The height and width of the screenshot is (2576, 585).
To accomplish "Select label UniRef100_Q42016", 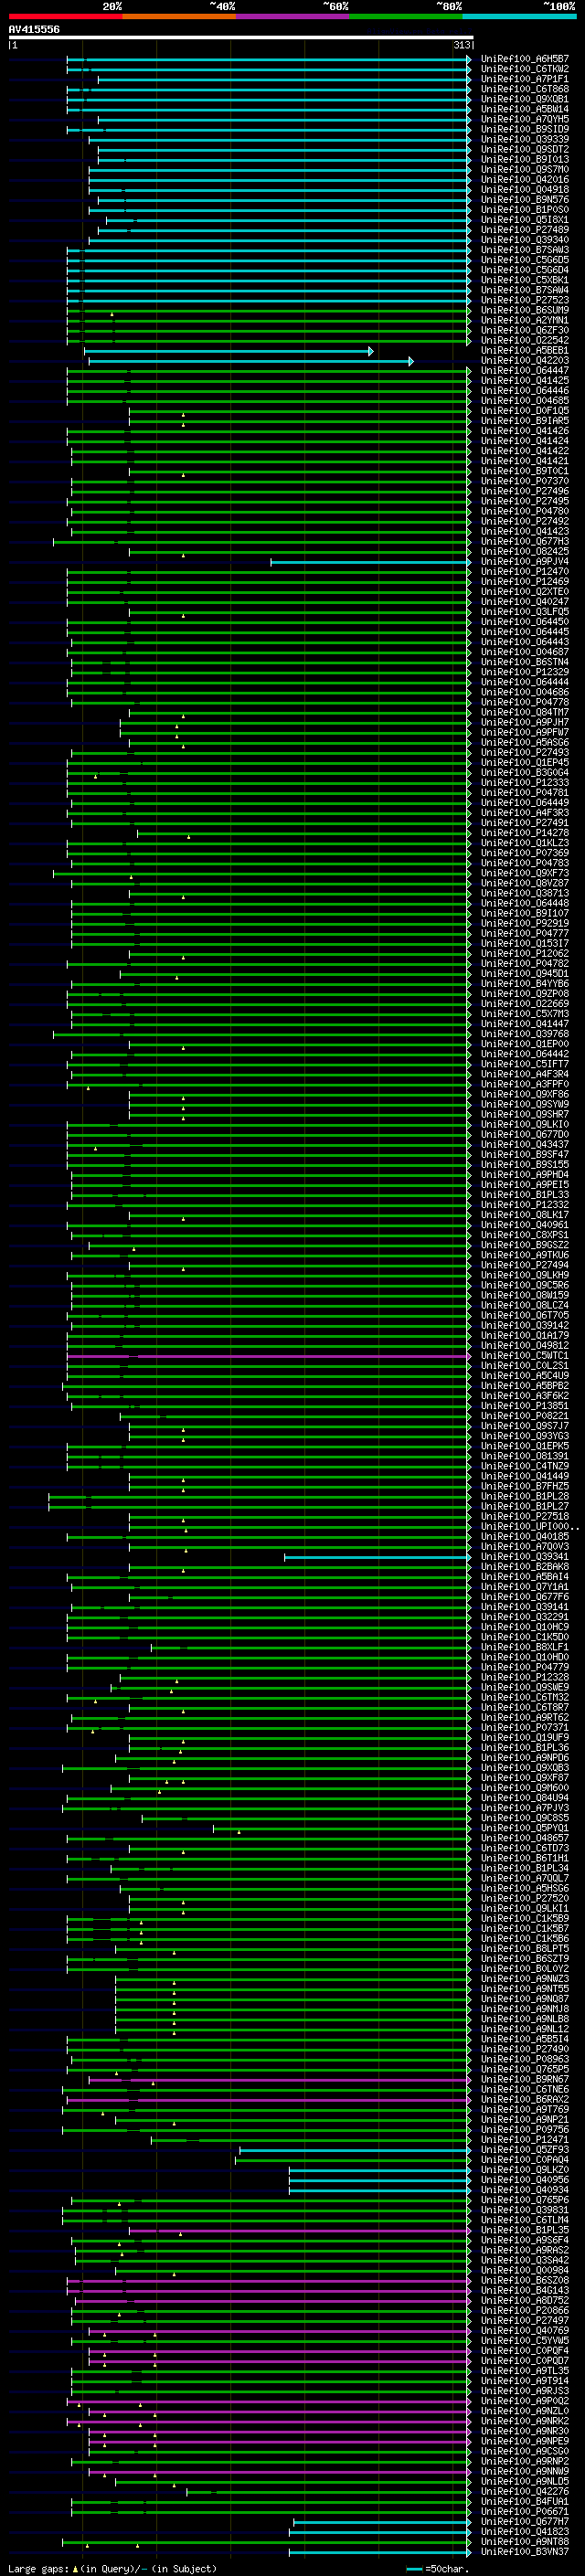I will coord(524,179).
